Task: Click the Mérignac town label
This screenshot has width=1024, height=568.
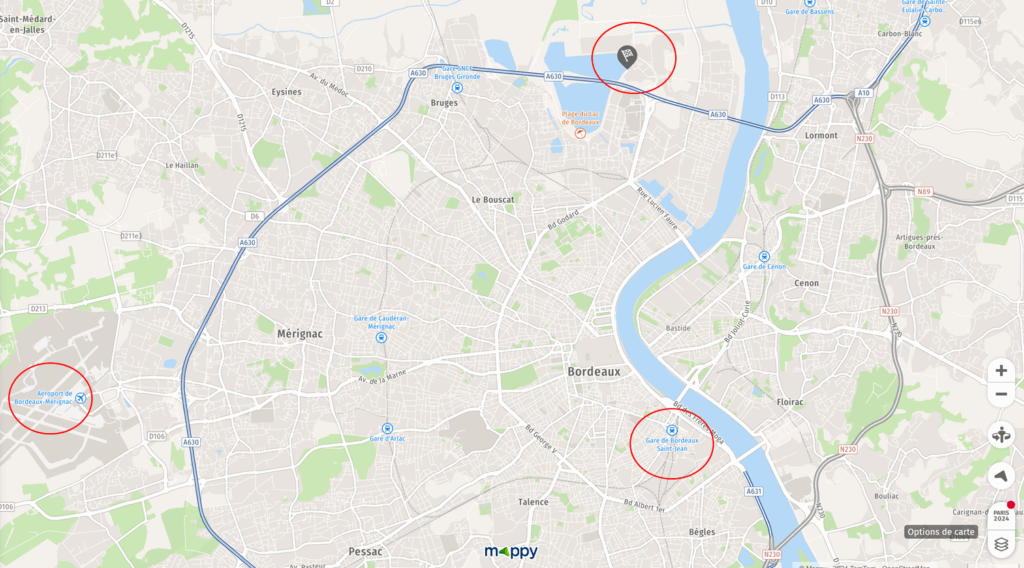Action: [300, 334]
